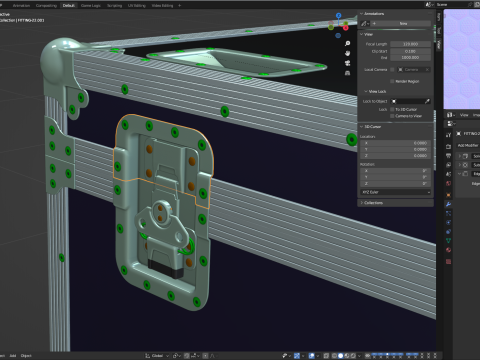Select rendered viewport shading icon
480x360 pixels.
[353, 356]
